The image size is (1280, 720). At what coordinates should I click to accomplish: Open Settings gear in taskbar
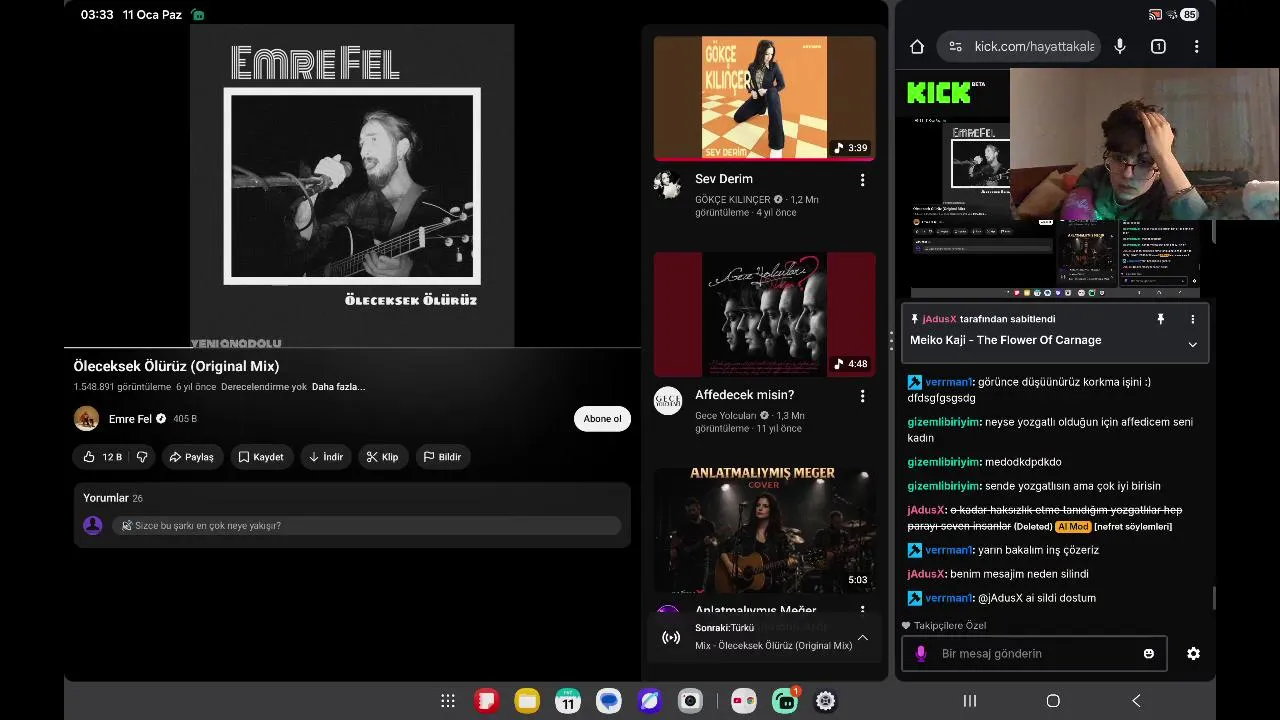pyautogui.click(x=825, y=701)
